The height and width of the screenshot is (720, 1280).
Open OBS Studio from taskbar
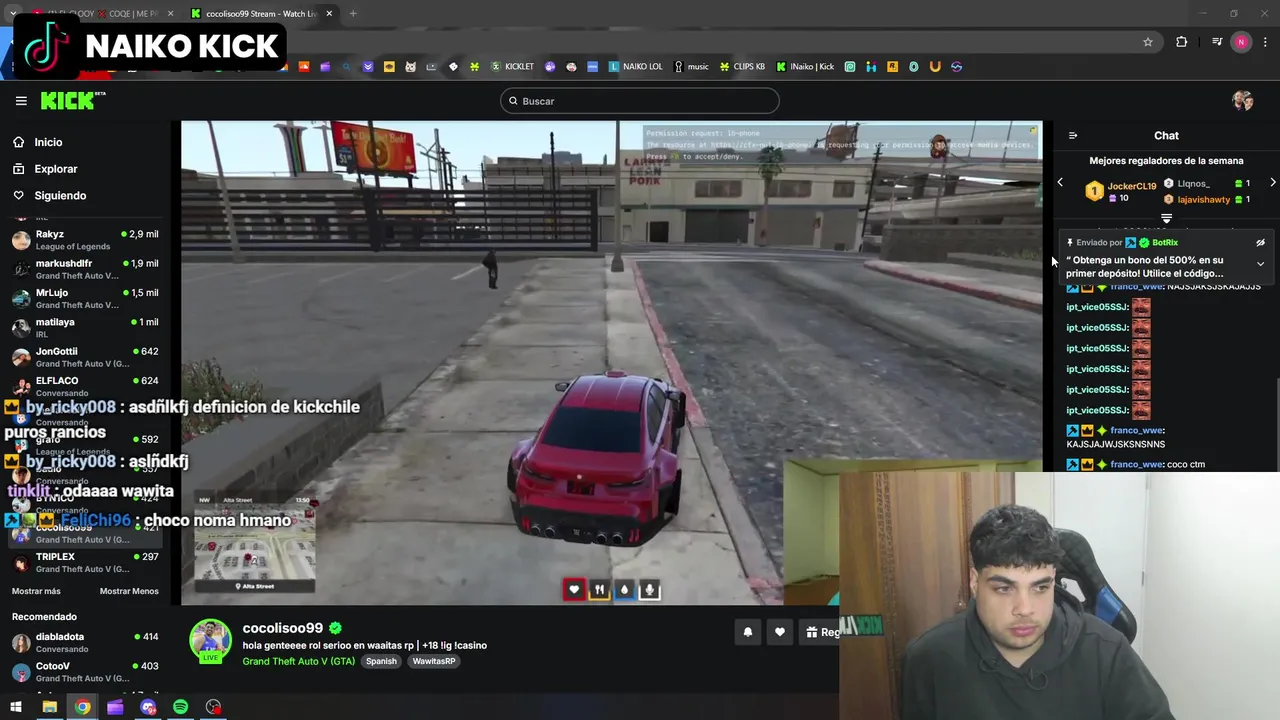[x=213, y=708]
